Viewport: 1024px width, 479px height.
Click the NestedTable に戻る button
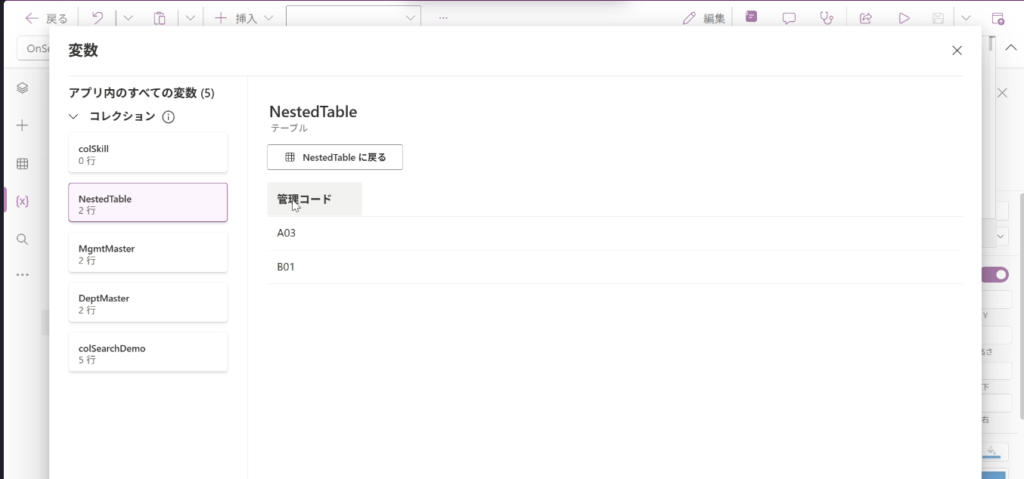pyautogui.click(x=335, y=157)
